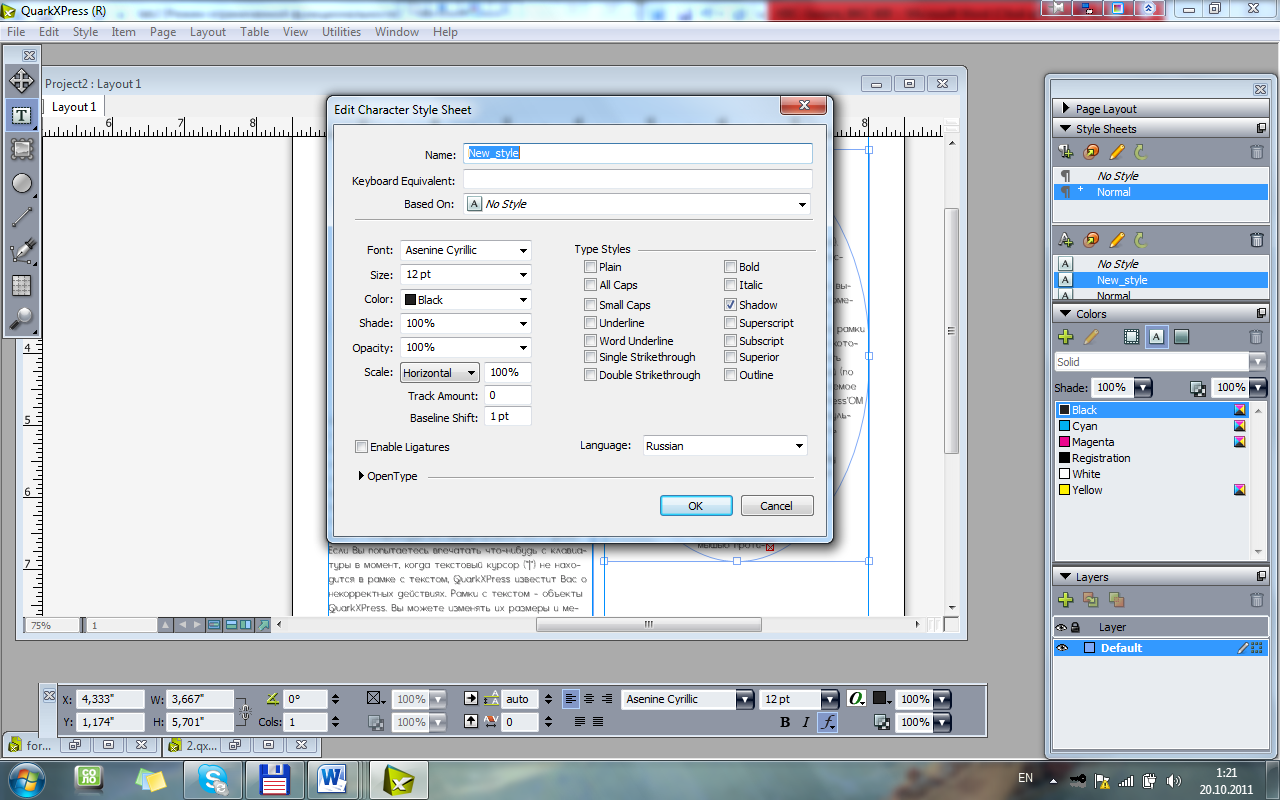The image size is (1280, 800).
Task: Open the Opacity dropdown in dialog
Action: coord(466,347)
